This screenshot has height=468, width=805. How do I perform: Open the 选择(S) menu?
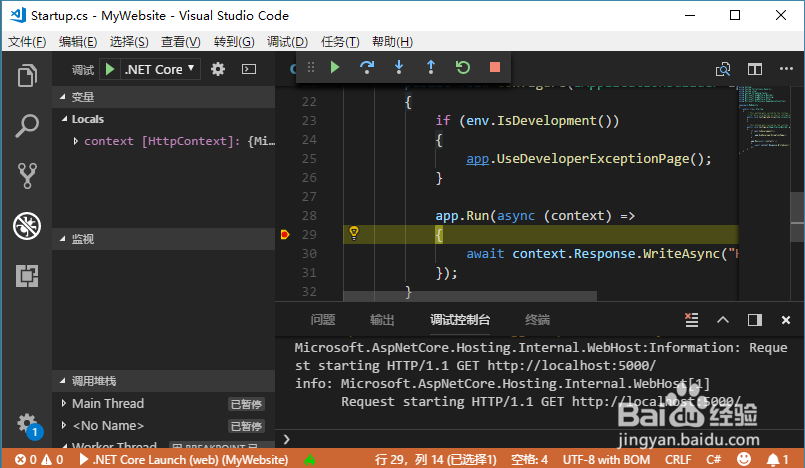click(x=129, y=42)
